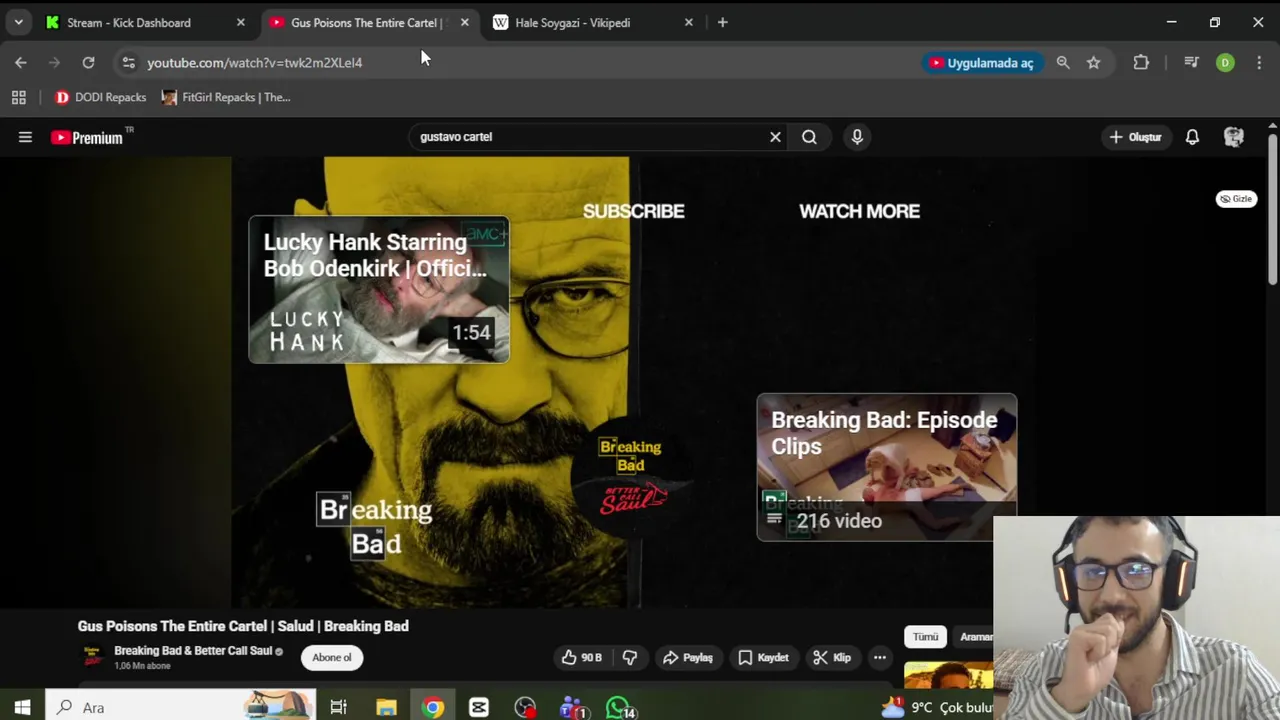The image size is (1280, 720).
Task: Open Breaking Bad: Episode Clips playlist
Action: coord(887,467)
